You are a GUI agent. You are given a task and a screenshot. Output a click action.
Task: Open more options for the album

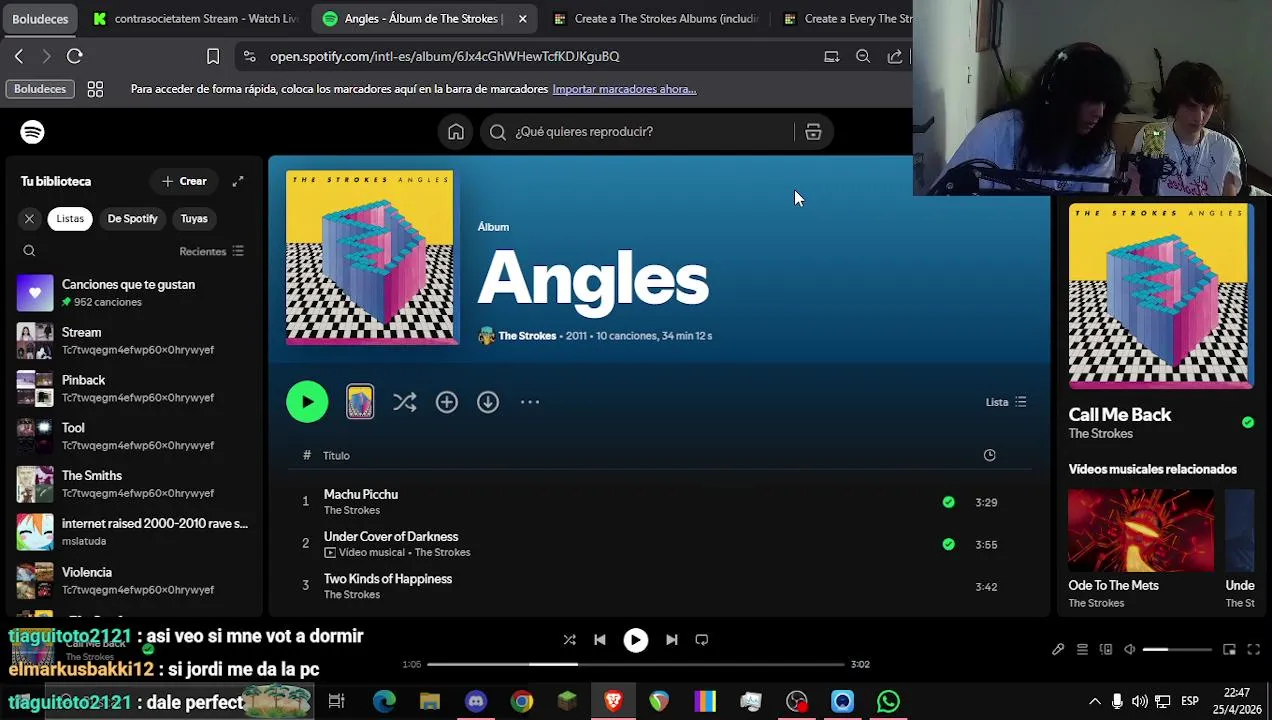point(530,402)
